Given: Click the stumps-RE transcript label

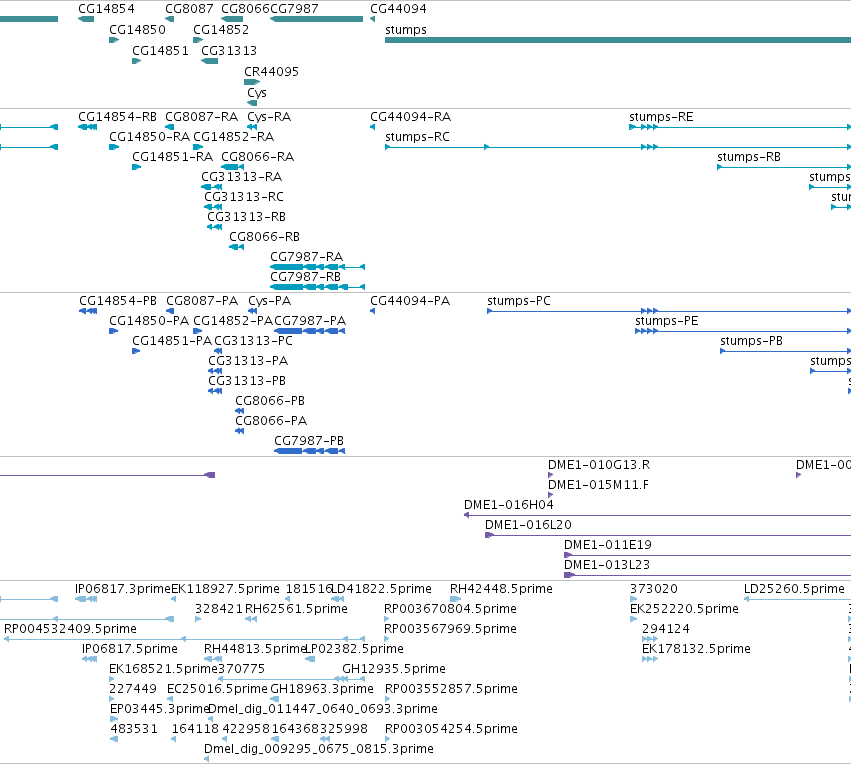Looking at the screenshot, I should coord(661,117).
